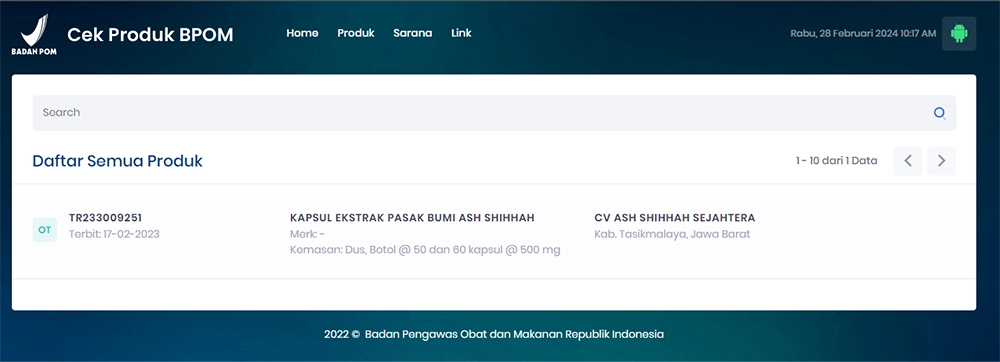1000x362 pixels.
Task: Click CV Ash Shihhah Sejahtera manufacturer
Action: [675, 218]
